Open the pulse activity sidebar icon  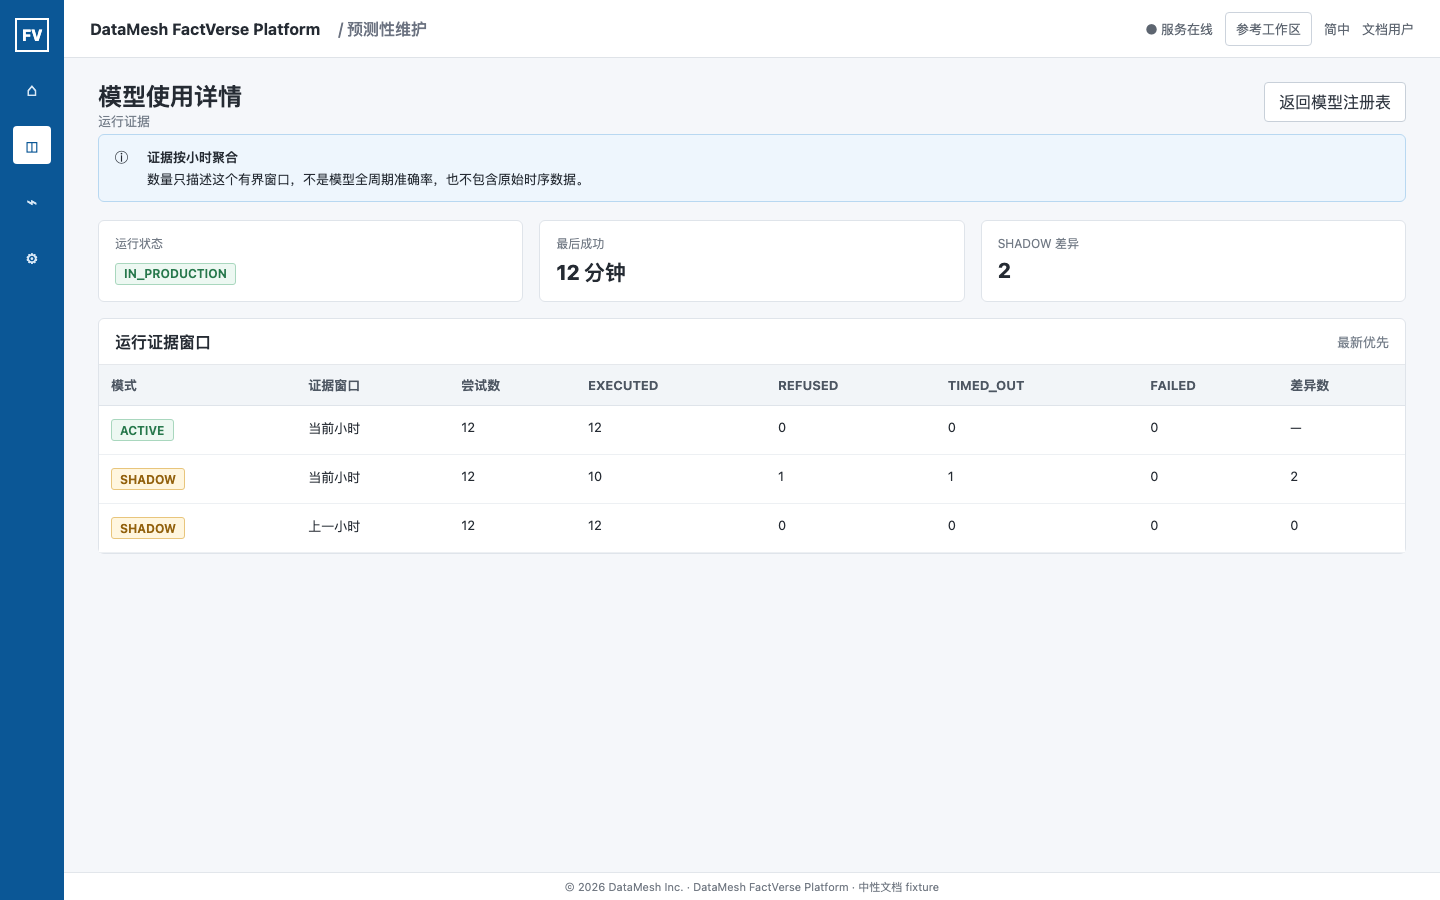pos(32,202)
